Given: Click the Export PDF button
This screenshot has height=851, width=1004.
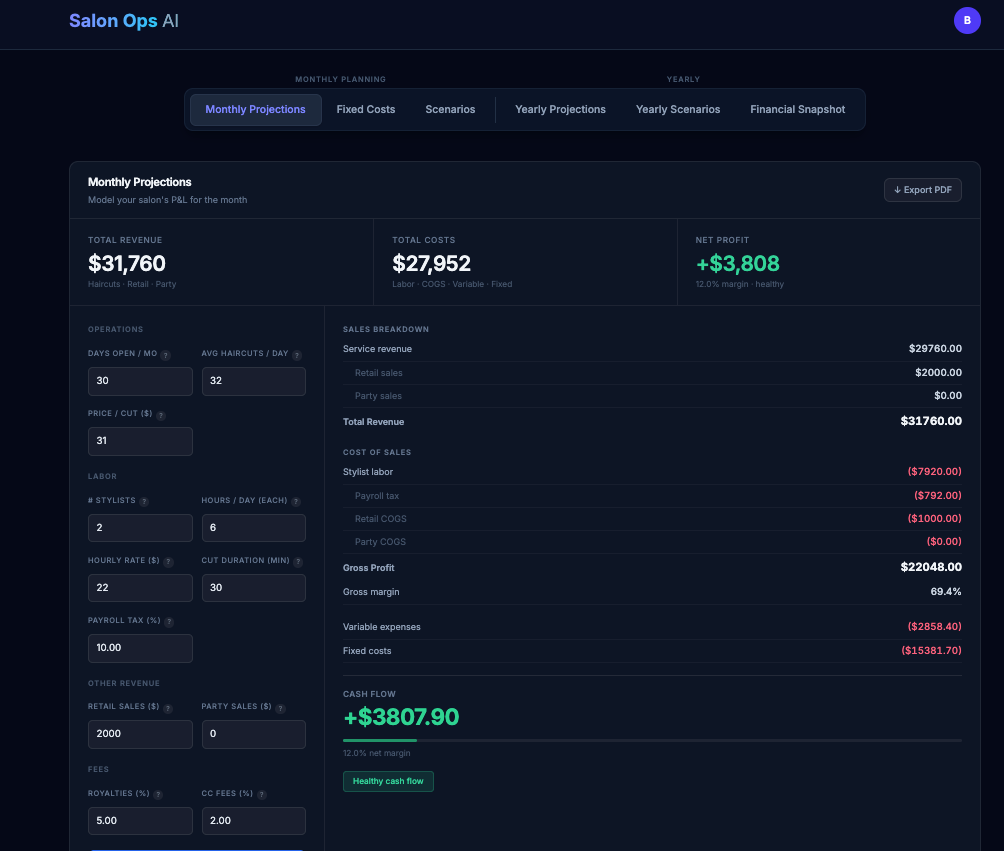Looking at the screenshot, I should [x=923, y=190].
